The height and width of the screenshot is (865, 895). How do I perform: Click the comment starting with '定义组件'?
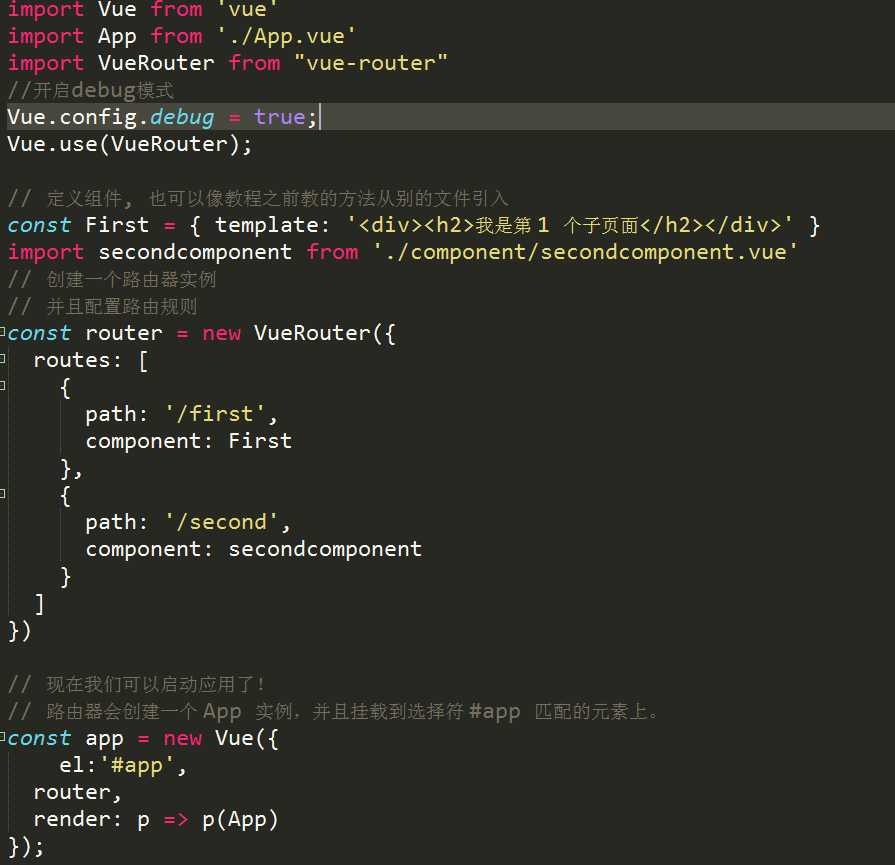pyautogui.click(x=258, y=199)
